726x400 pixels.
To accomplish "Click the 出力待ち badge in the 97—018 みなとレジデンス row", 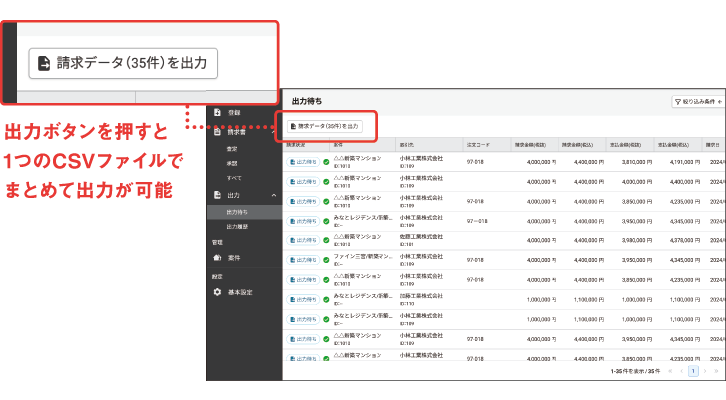I will click(303, 221).
